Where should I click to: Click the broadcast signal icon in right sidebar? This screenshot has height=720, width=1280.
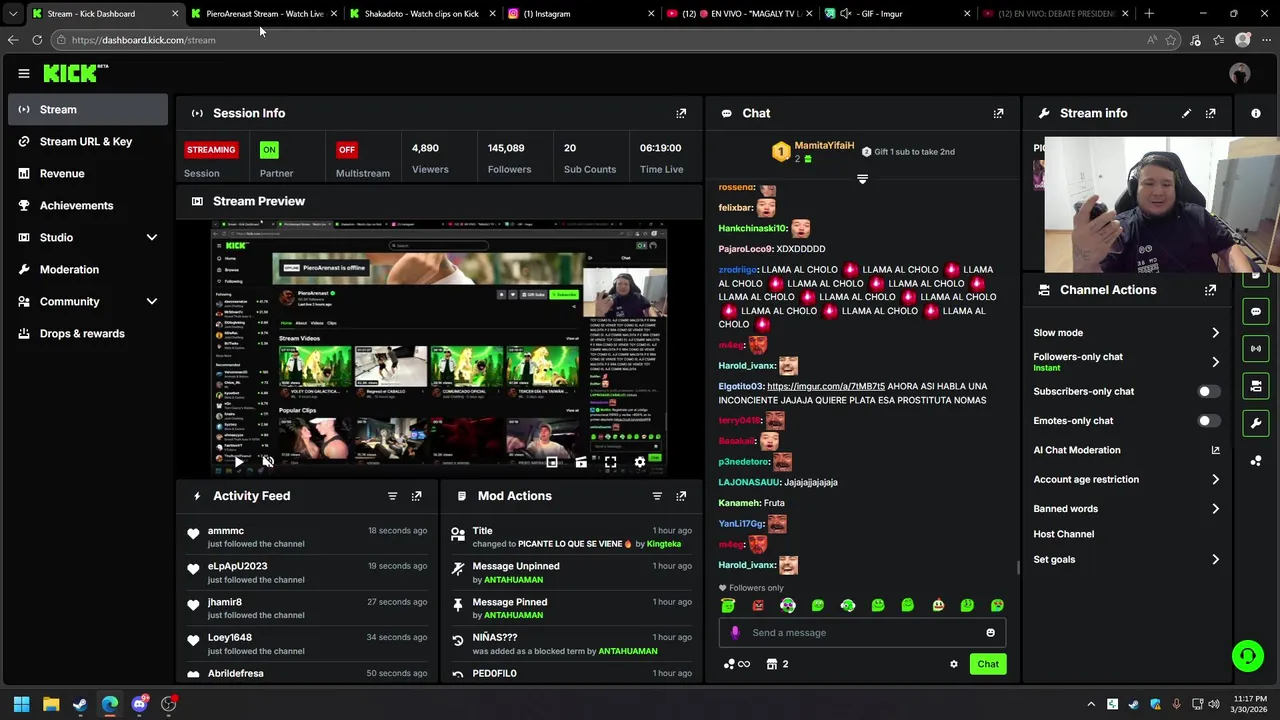pyautogui.click(x=1256, y=349)
